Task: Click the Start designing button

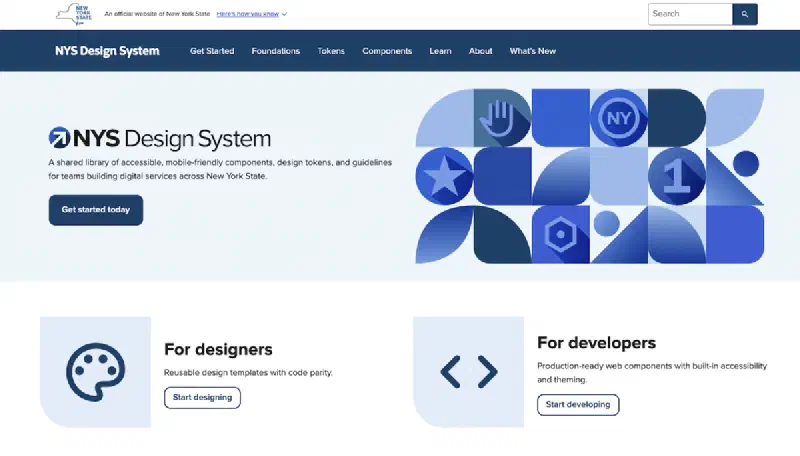Action: (202, 398)
